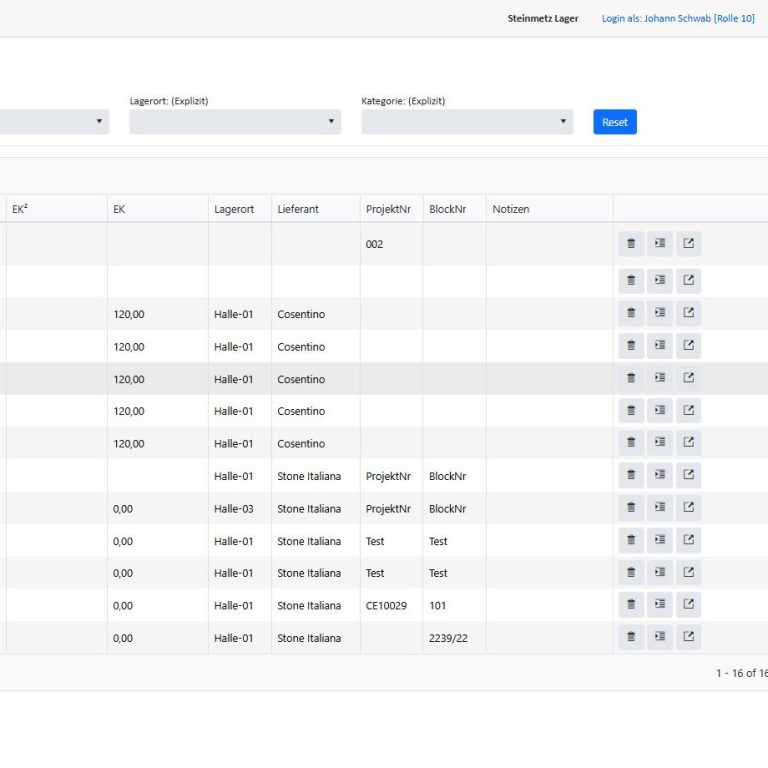
Task: Delete the completely empty table row
Action: pyautogui.click(x=631, y=281)
